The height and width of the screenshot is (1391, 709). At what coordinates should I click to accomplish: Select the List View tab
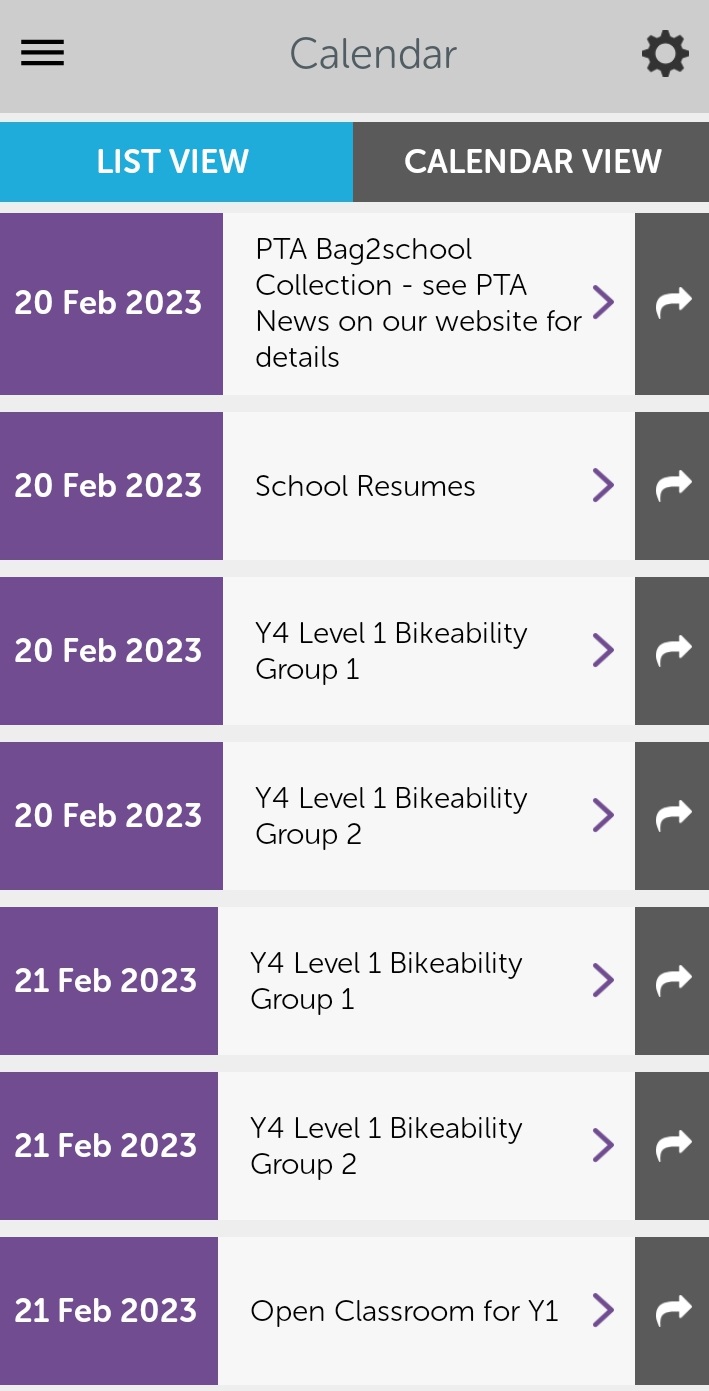coord(176,162)
